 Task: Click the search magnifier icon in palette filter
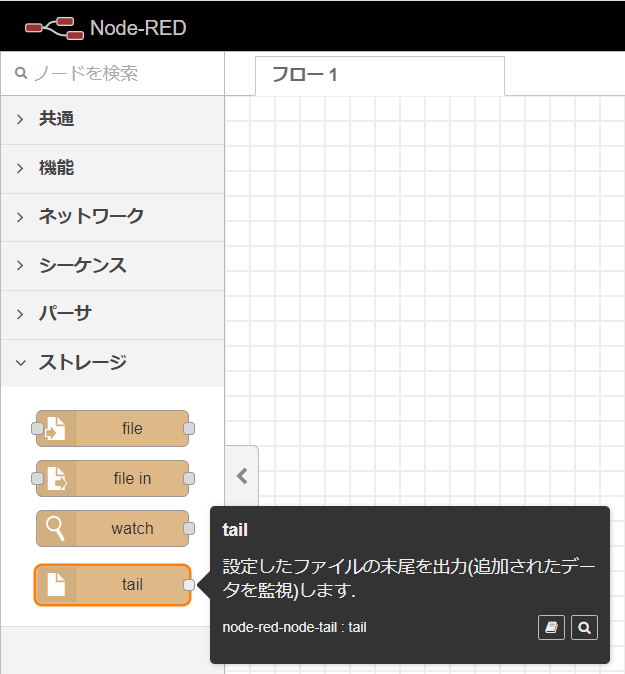click(21, 73)
